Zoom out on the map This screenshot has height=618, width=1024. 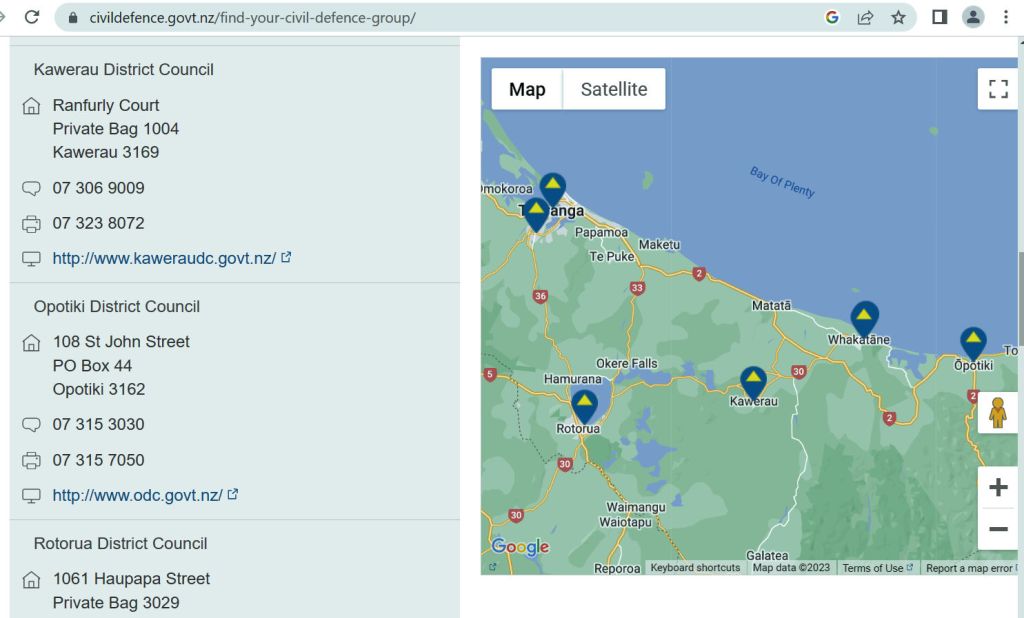(997, 529)
